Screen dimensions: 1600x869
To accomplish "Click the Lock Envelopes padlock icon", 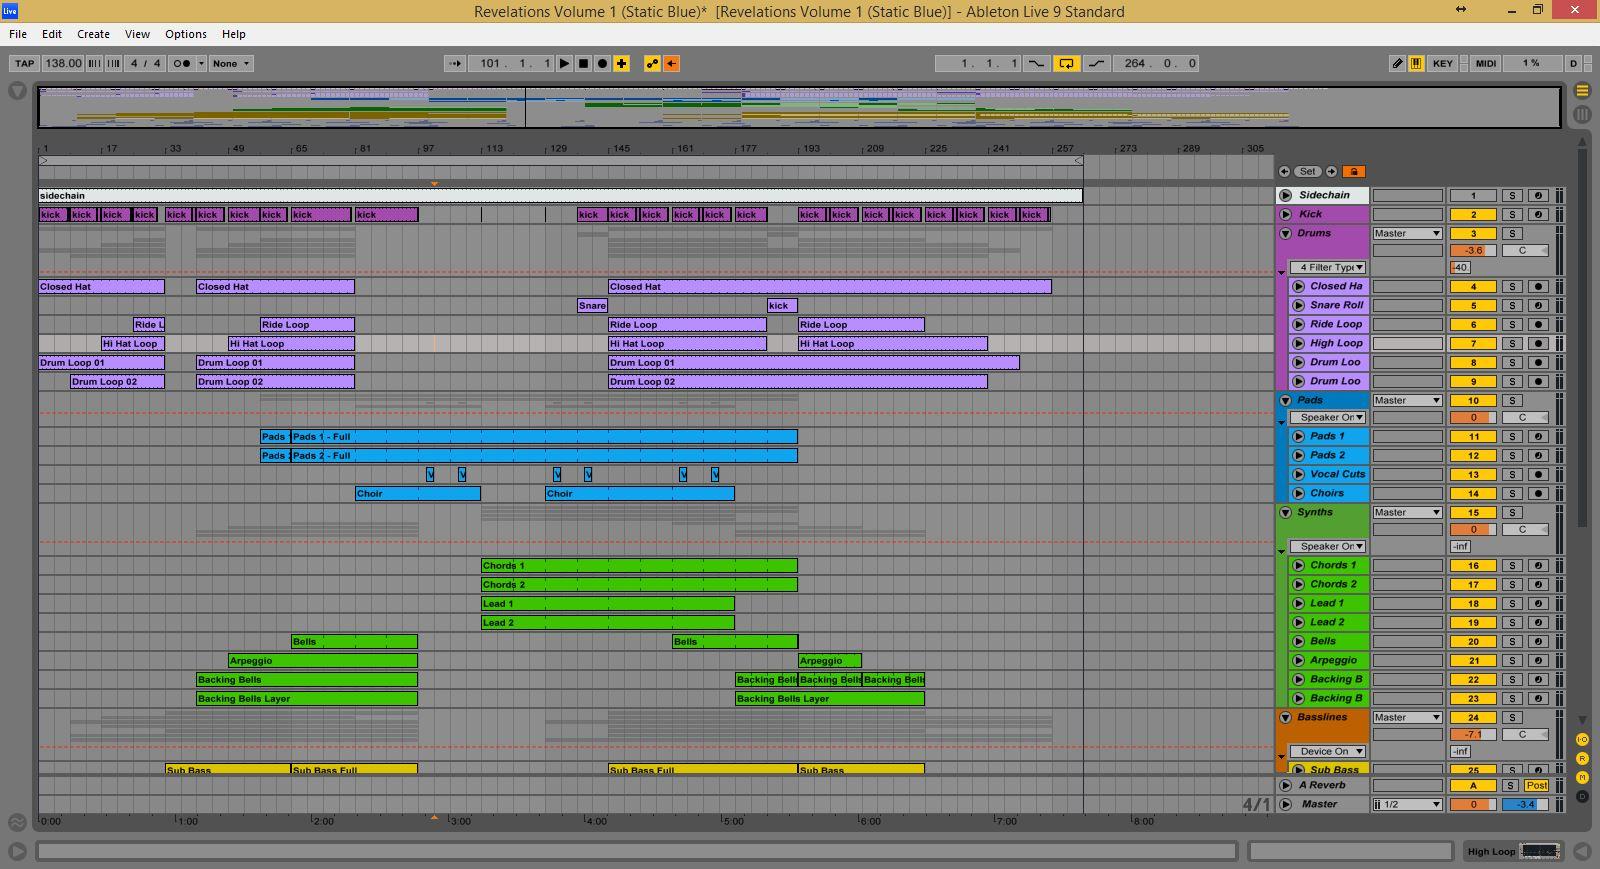I will (x=1354, y=171).
